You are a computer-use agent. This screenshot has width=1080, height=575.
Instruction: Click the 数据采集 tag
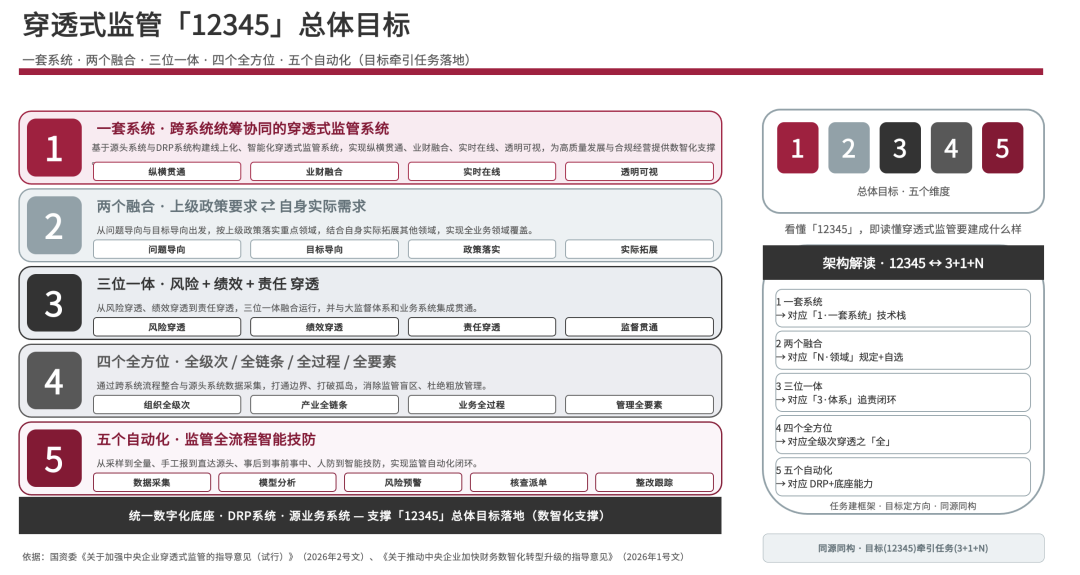152,483
